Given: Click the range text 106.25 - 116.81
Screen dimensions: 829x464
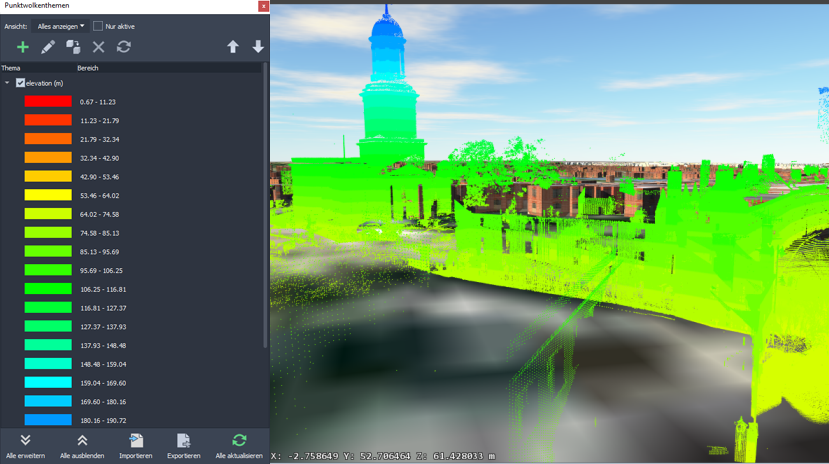Looking at the screenshot, I should (x=103, y=290).
